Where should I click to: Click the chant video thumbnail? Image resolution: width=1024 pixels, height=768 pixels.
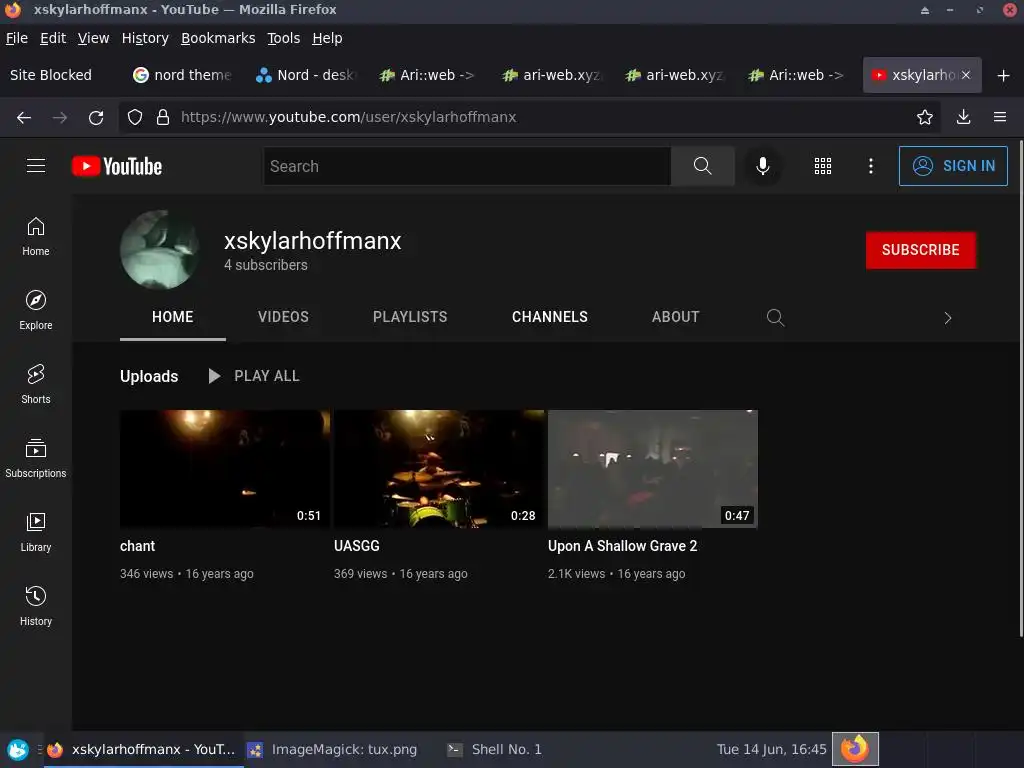click(x=225, y=469)
